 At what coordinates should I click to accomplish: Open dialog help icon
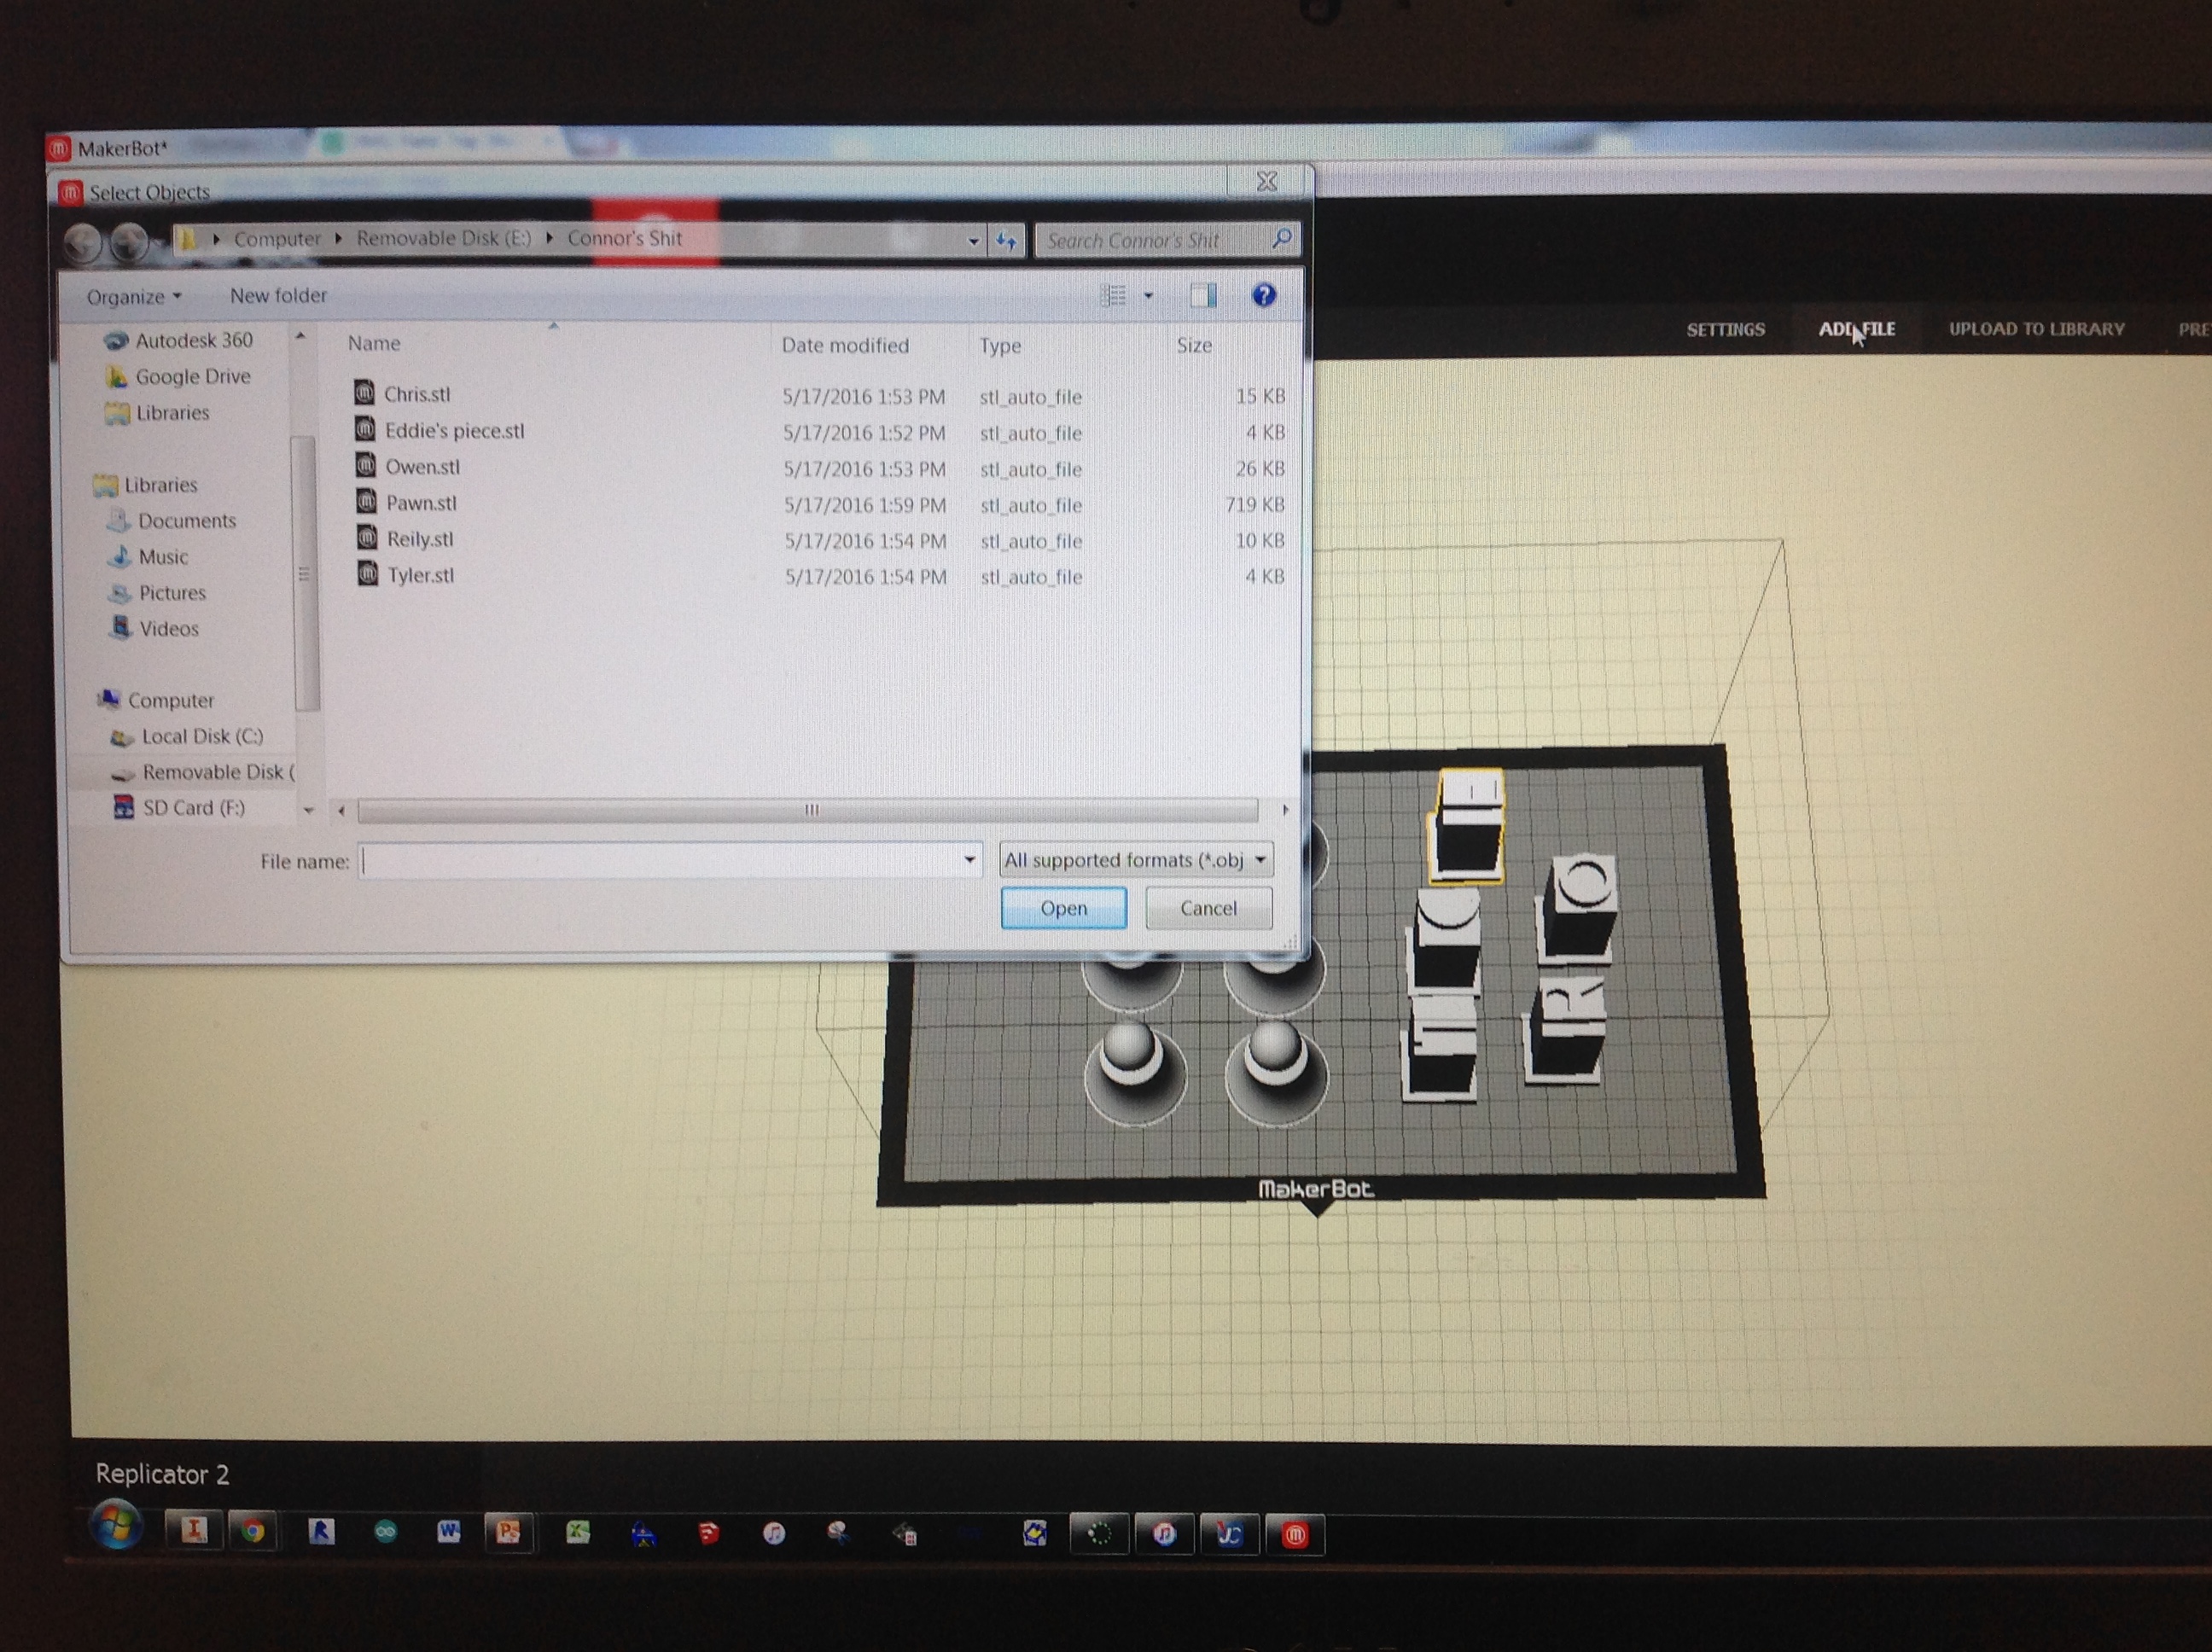click(1264, 295)
